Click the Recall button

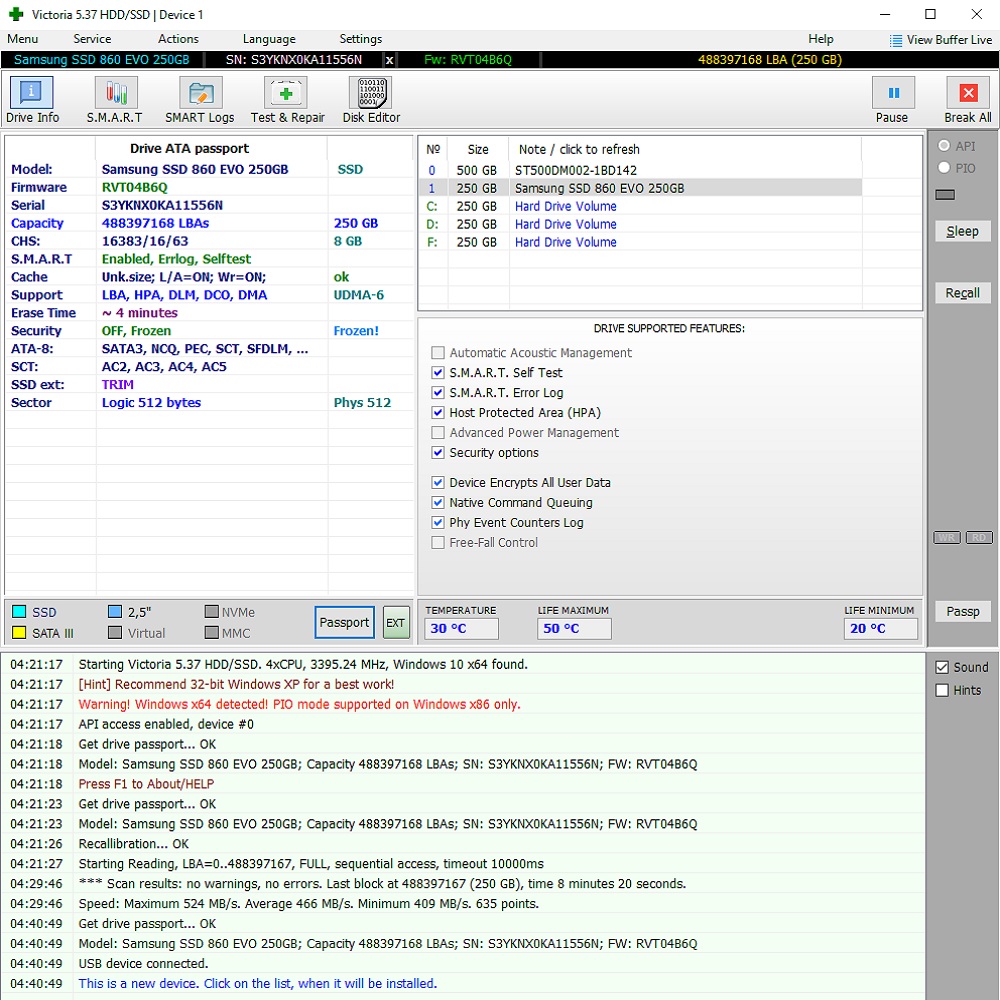(962, 293)
